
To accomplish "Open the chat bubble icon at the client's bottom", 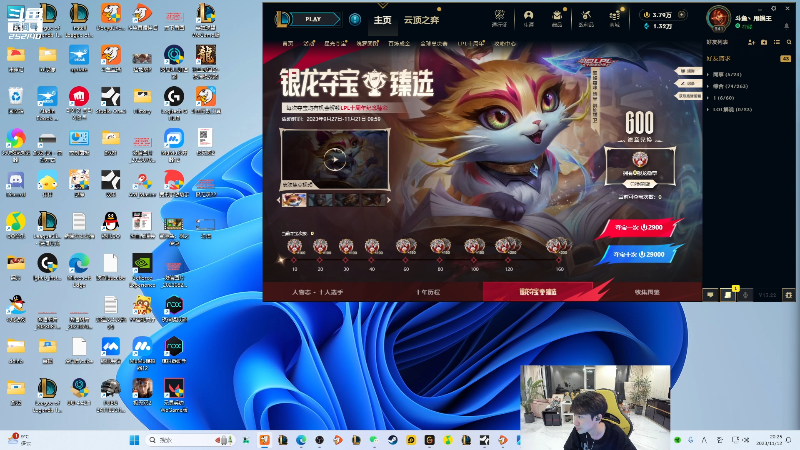I will click(710, 295).
